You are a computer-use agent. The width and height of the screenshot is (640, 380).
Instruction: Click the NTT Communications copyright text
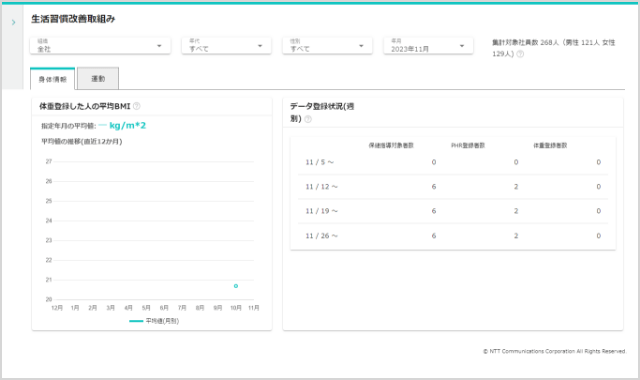tap(554, 351)
